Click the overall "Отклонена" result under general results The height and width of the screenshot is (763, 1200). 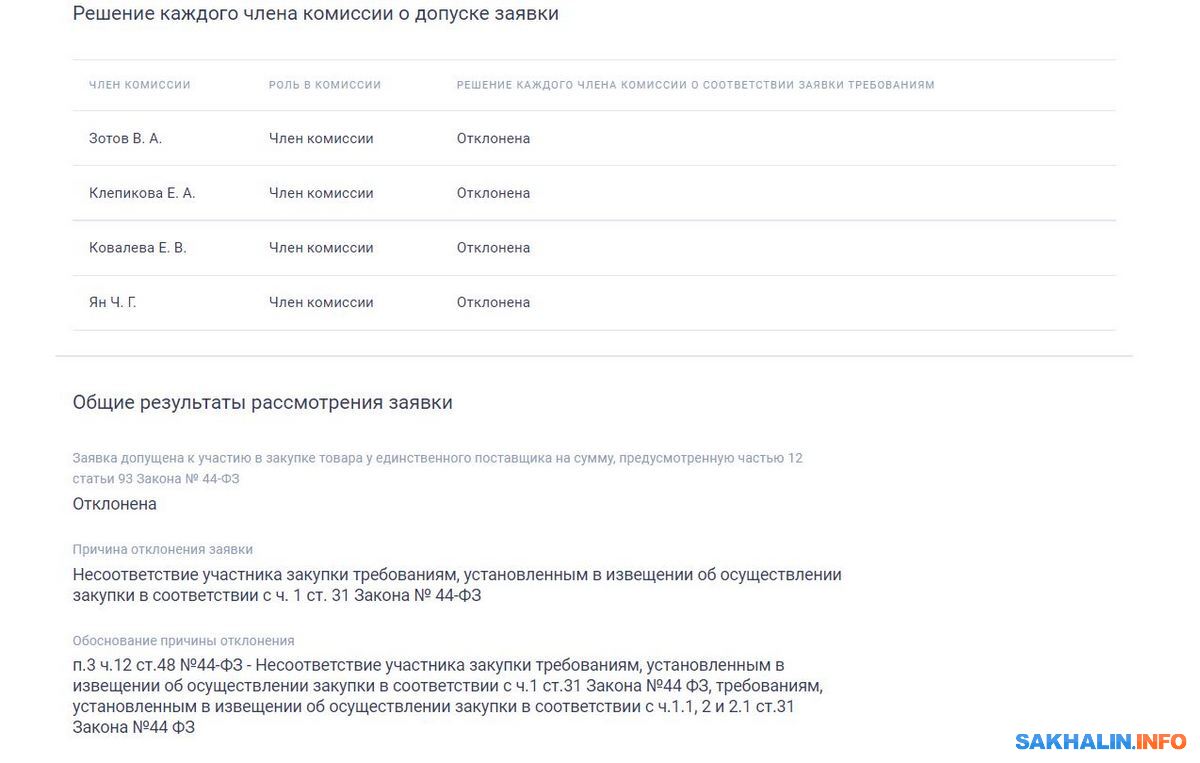[x=114, y=504]
